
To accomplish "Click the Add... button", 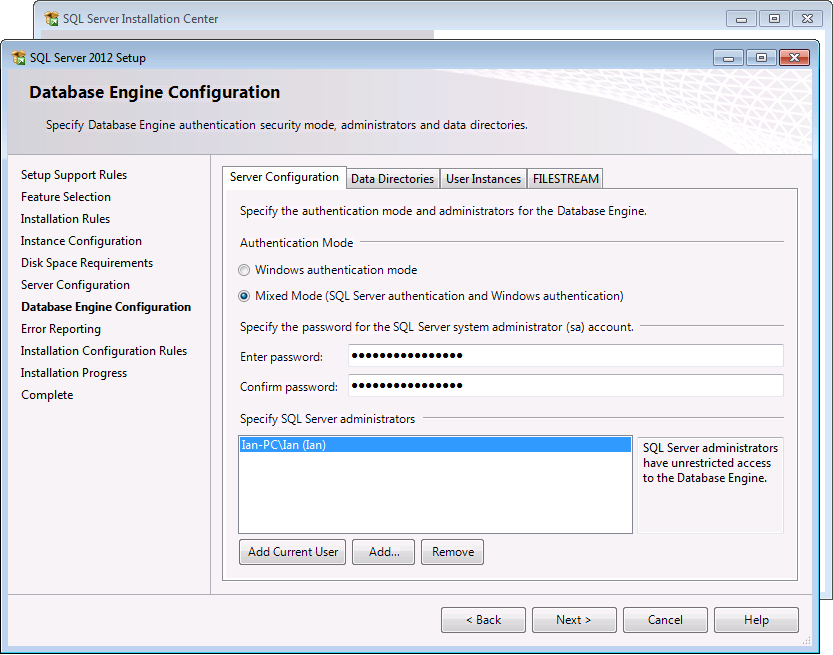I will click(x=384, y=552).
